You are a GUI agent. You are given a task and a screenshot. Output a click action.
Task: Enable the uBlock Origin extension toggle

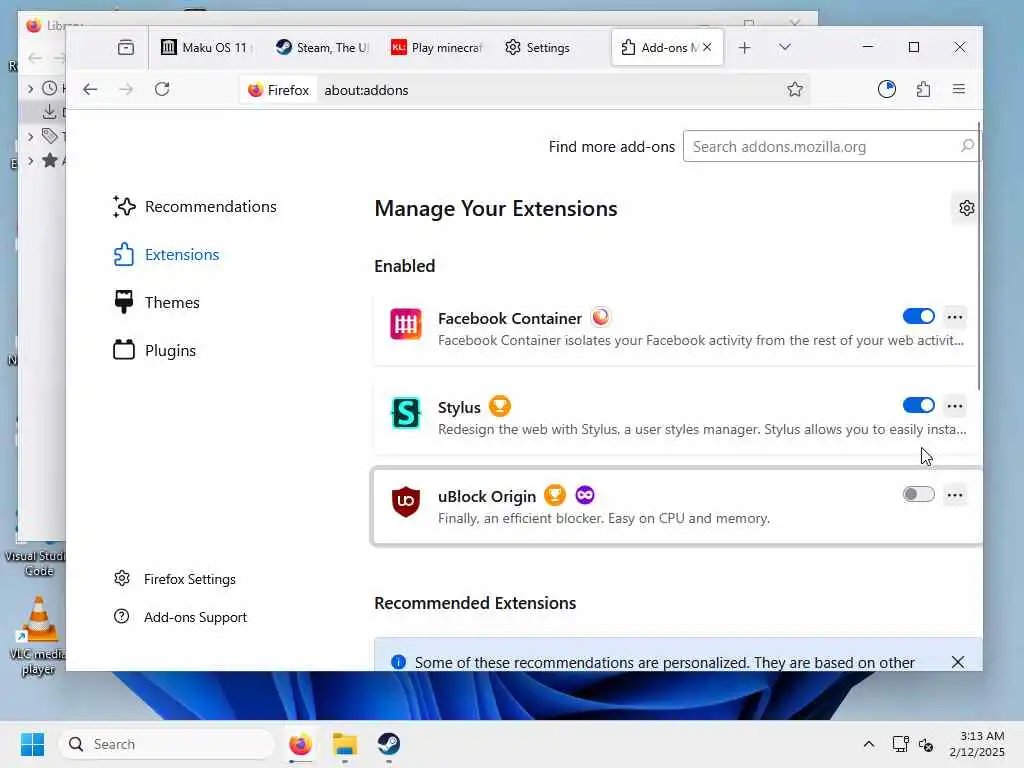point(918,494)
